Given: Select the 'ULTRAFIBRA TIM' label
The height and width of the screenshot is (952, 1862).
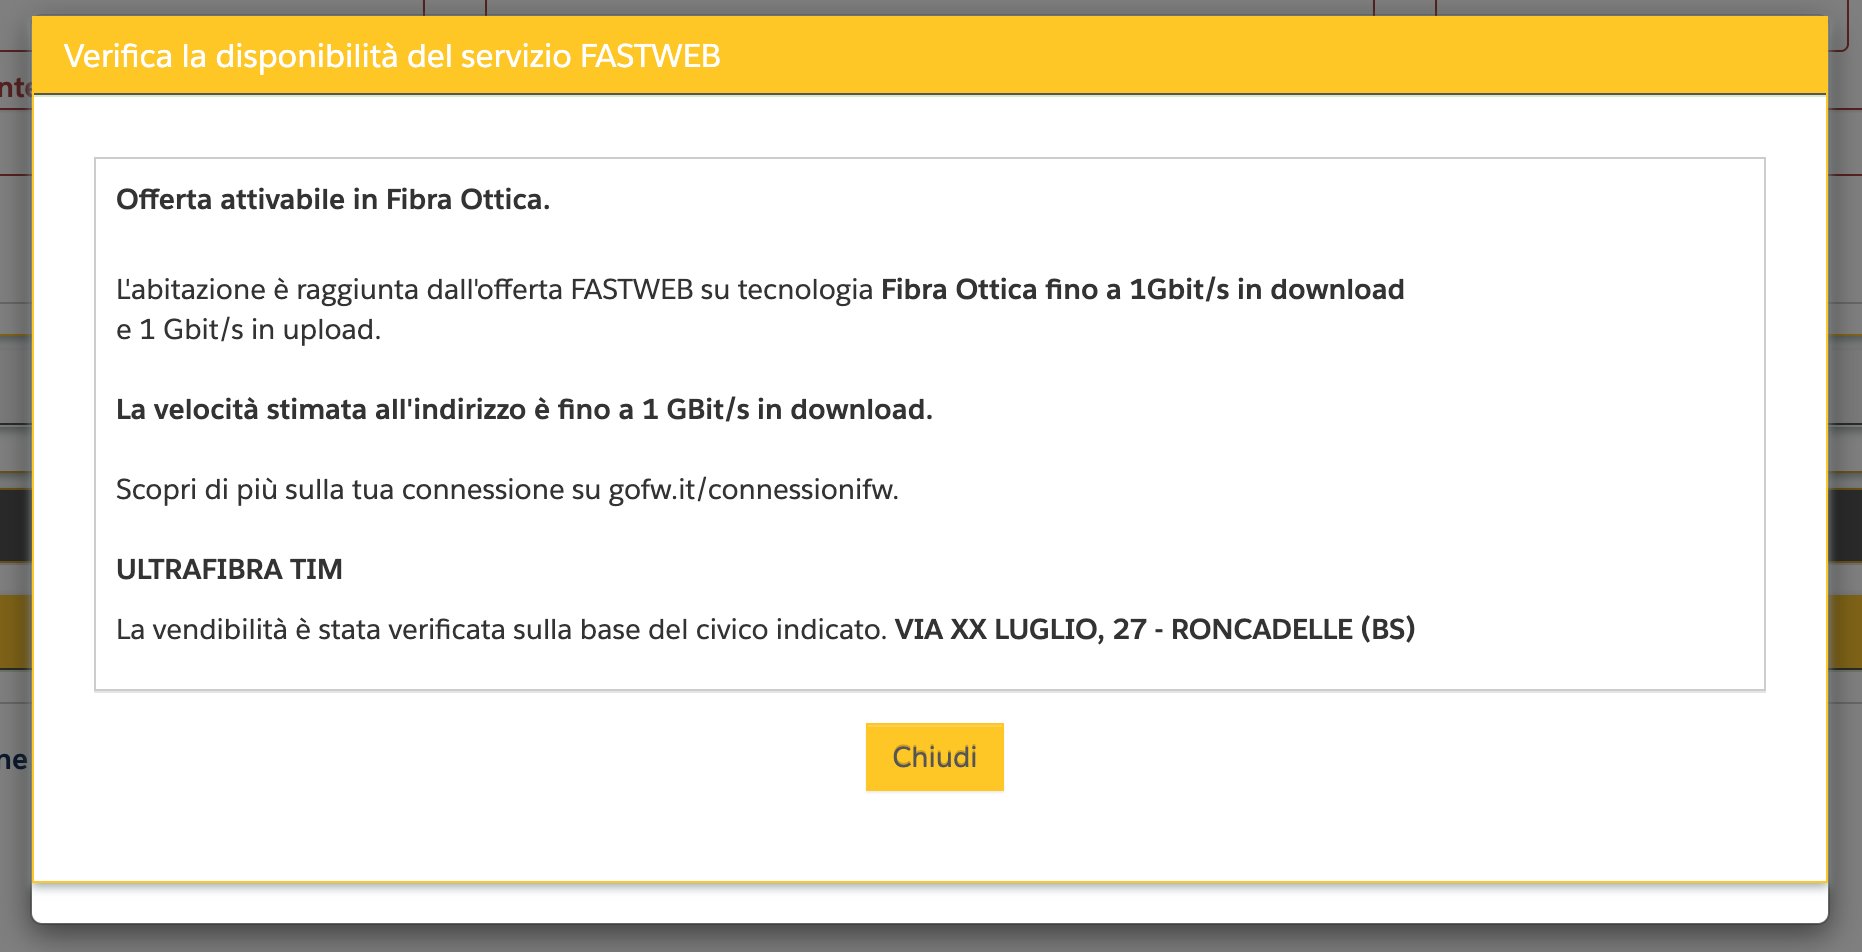Looking at the screenshot, I should (x=229, y=570).
